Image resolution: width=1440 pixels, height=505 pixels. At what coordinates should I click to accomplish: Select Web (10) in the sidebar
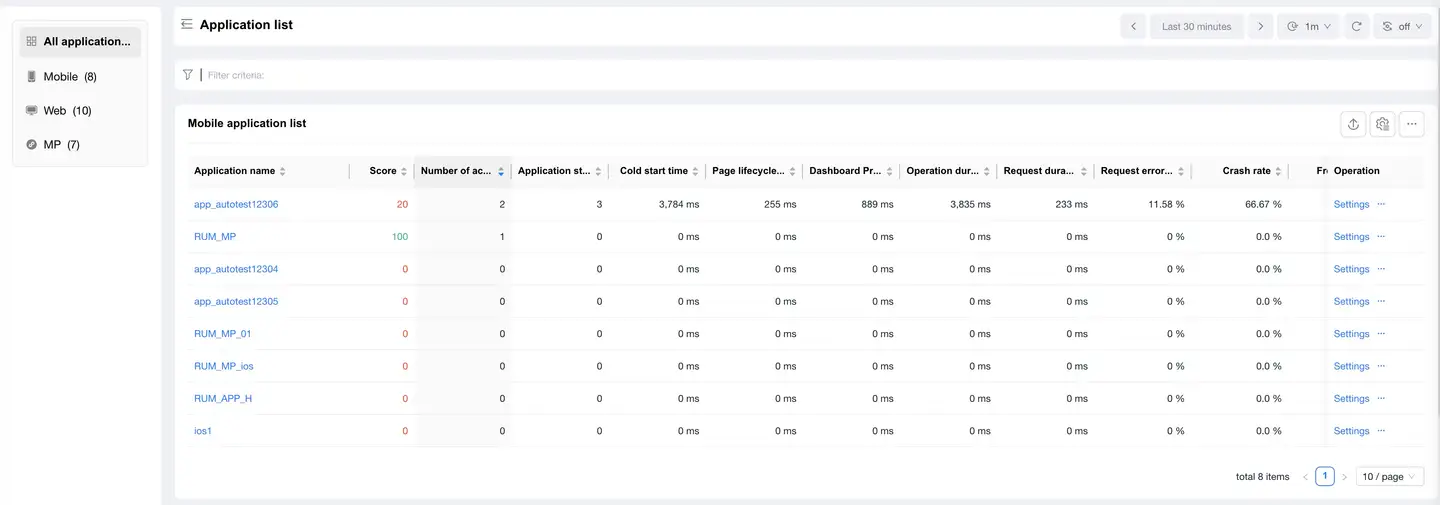[67, 111]
